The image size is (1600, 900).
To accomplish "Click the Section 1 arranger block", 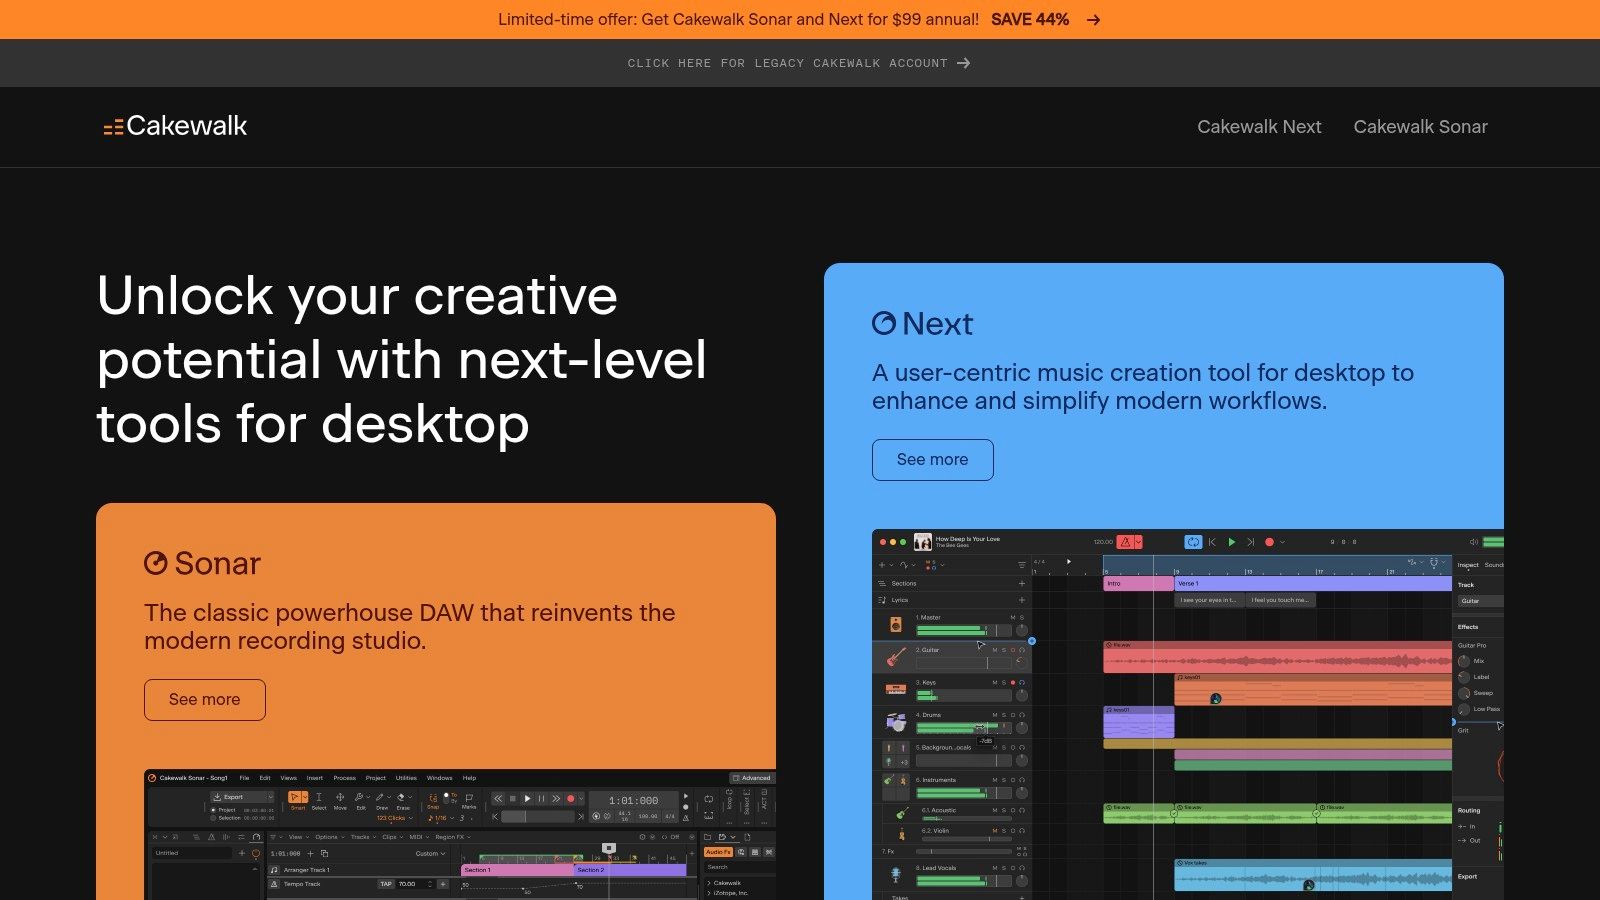I will (517, 870).
